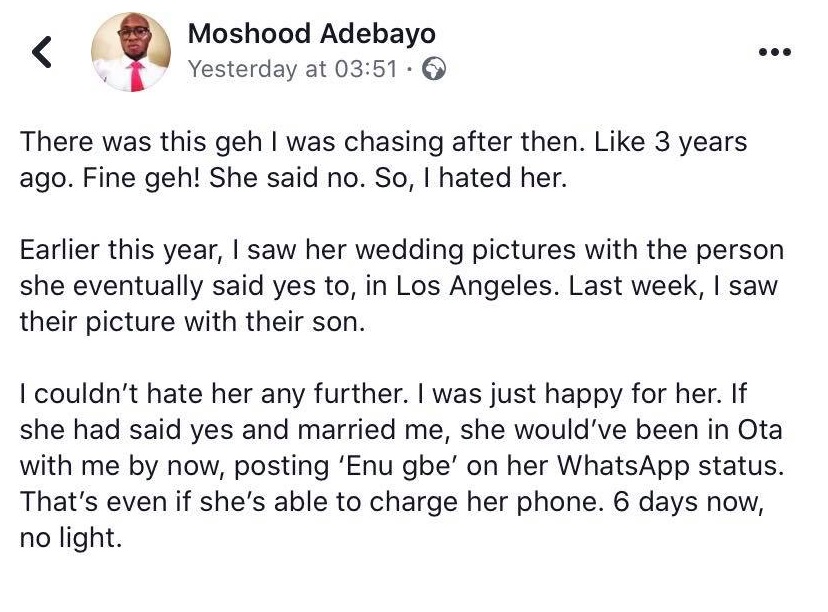Click the 'Yesterday at 03:51' timestamp
This screenshot has height=612, width=828.
pos(293,69)
